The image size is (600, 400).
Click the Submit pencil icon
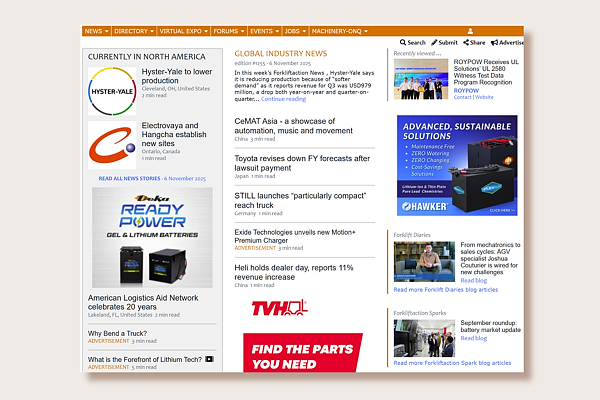(434, 43)
